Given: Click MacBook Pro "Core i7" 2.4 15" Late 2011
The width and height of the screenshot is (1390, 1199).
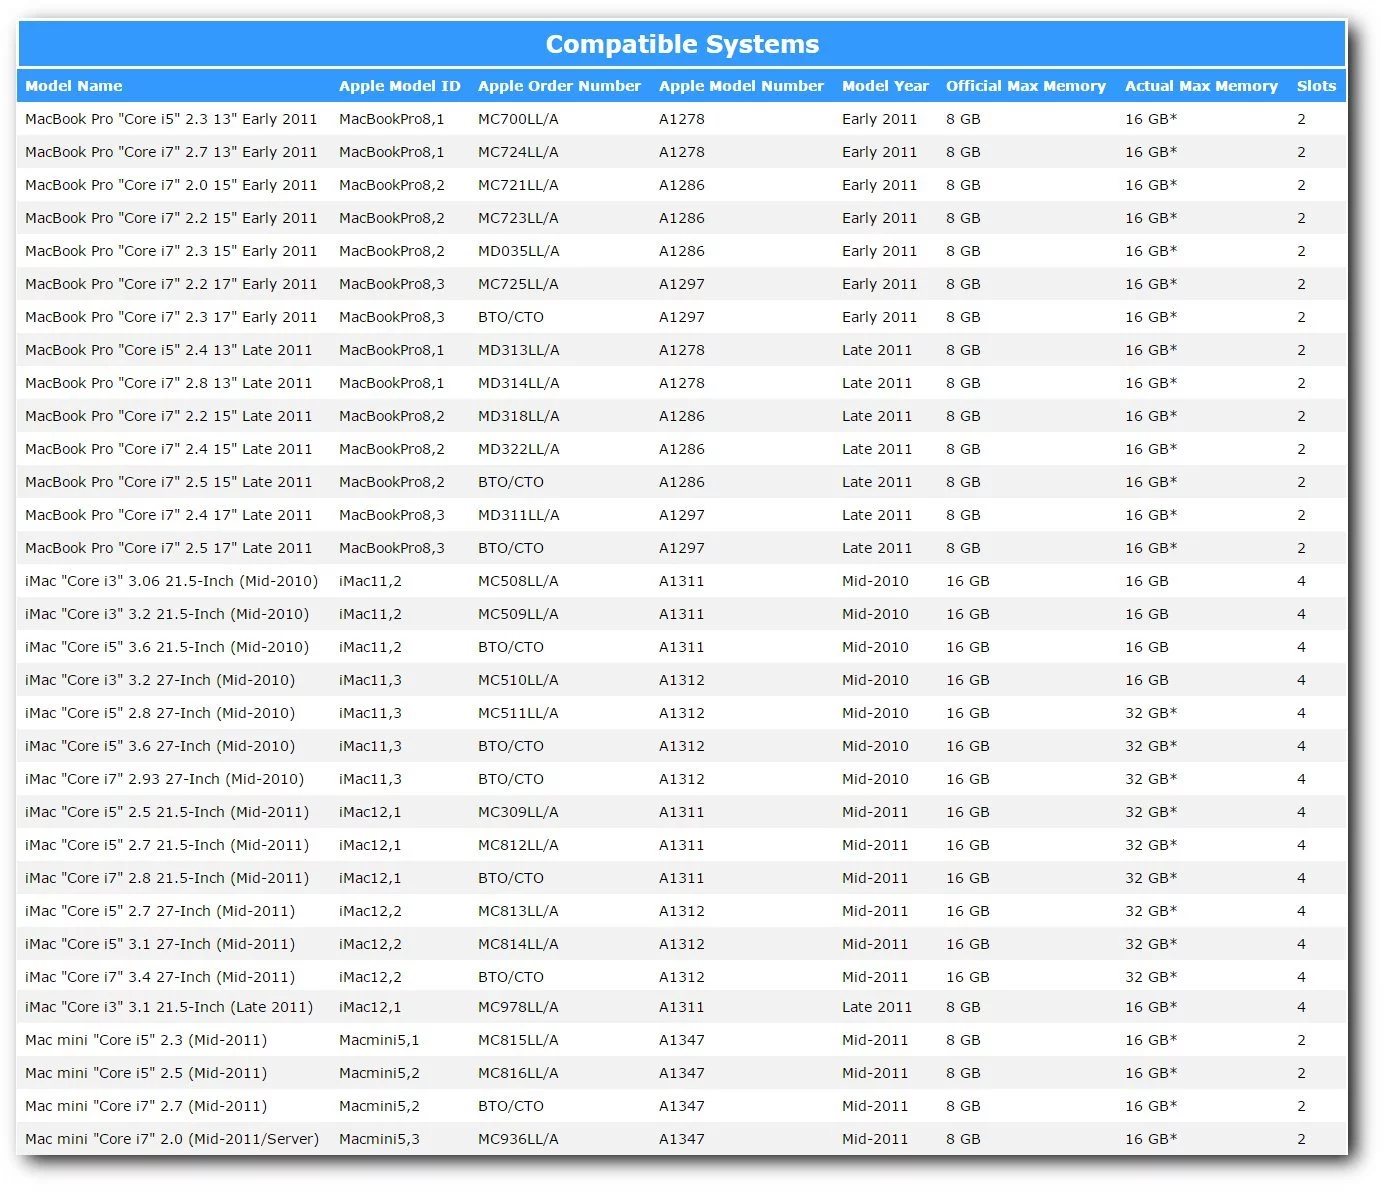Looking at the screenshot, I should (168, 449).
